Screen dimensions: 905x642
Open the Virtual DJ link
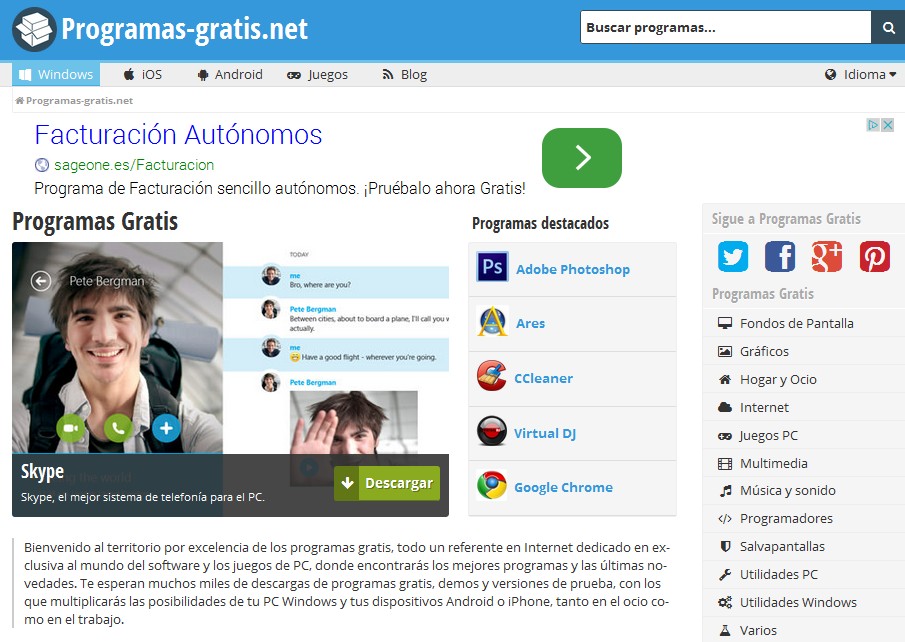(545, 434)
